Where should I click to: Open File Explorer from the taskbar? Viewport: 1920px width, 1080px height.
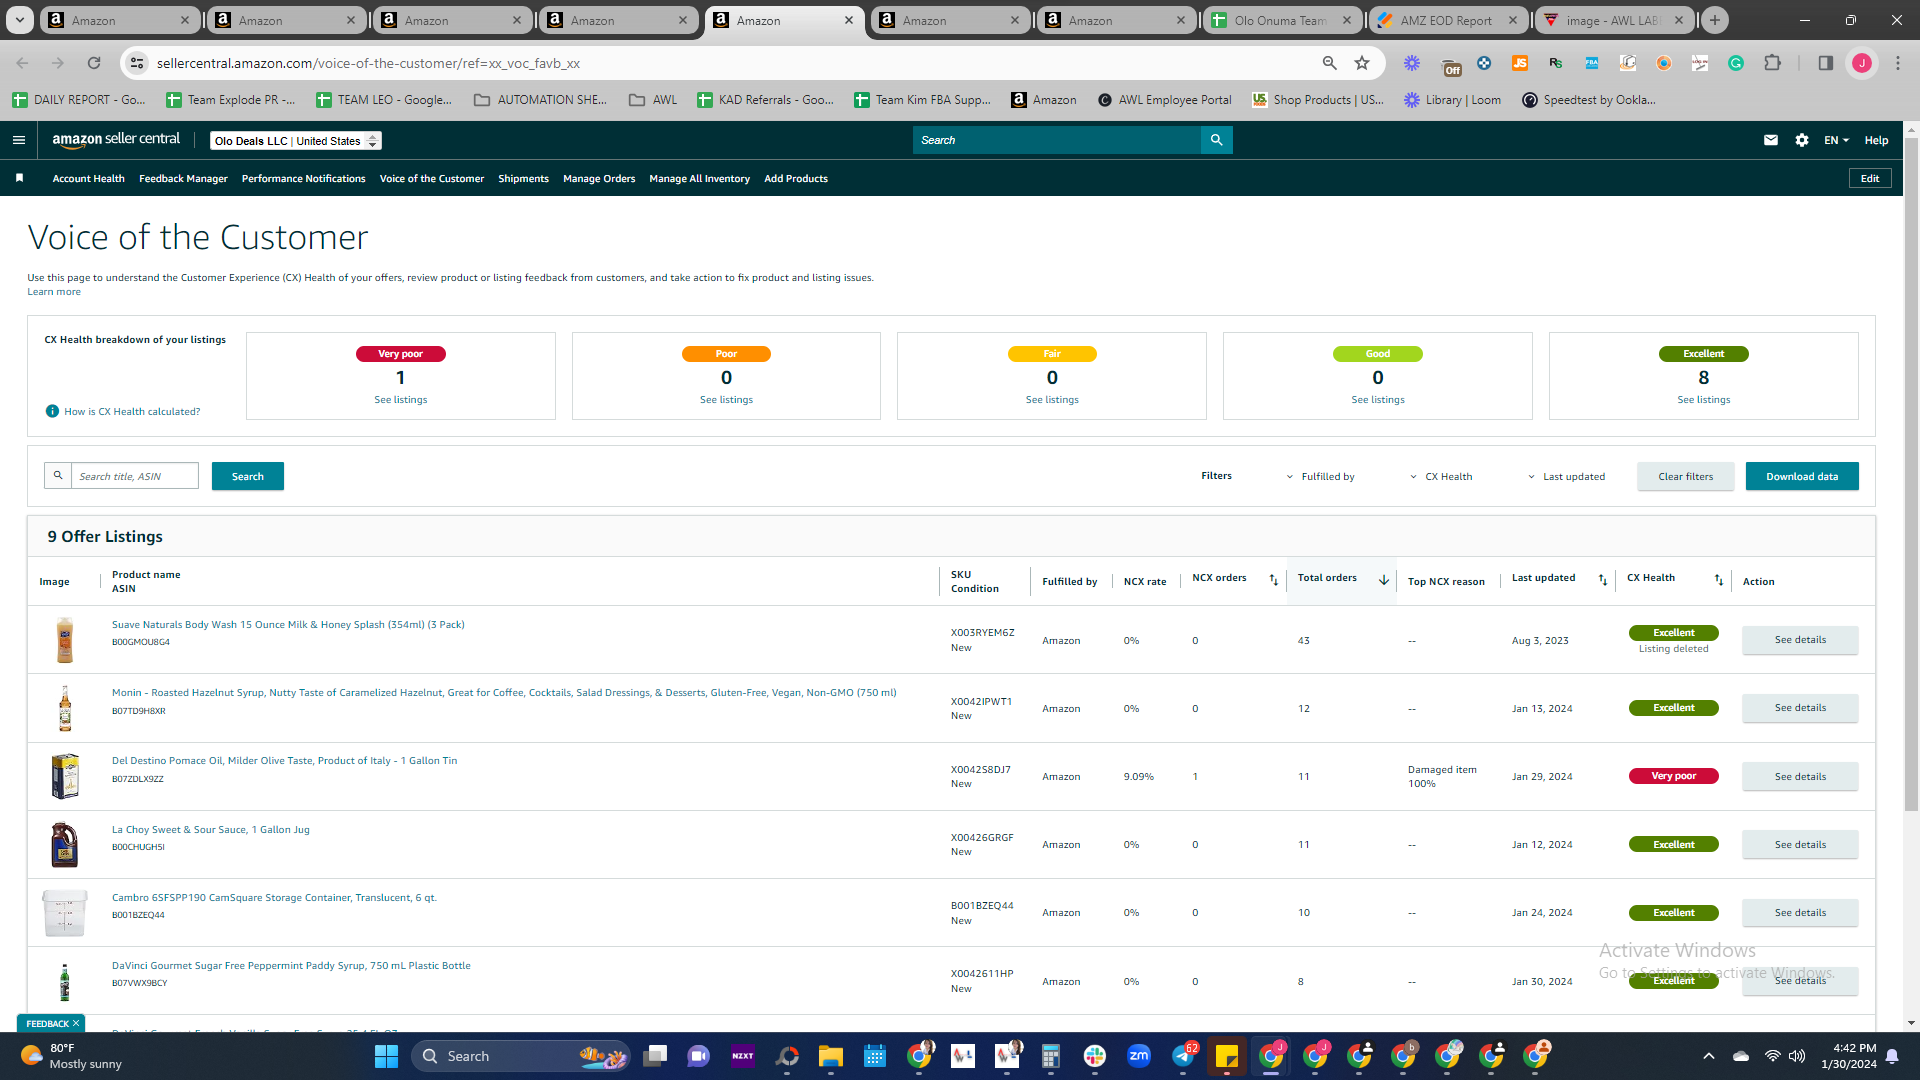pyautogui.click(x=831, y=1056)
